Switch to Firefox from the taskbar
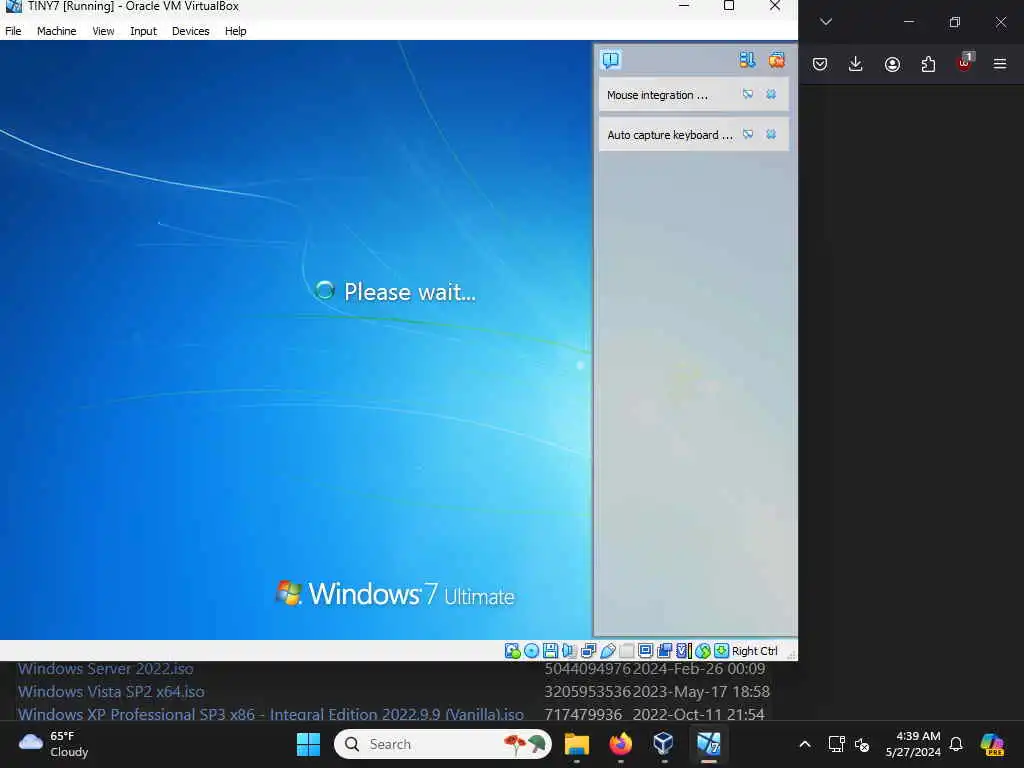Screen dimensions: 1024x768 coord(620,744)
